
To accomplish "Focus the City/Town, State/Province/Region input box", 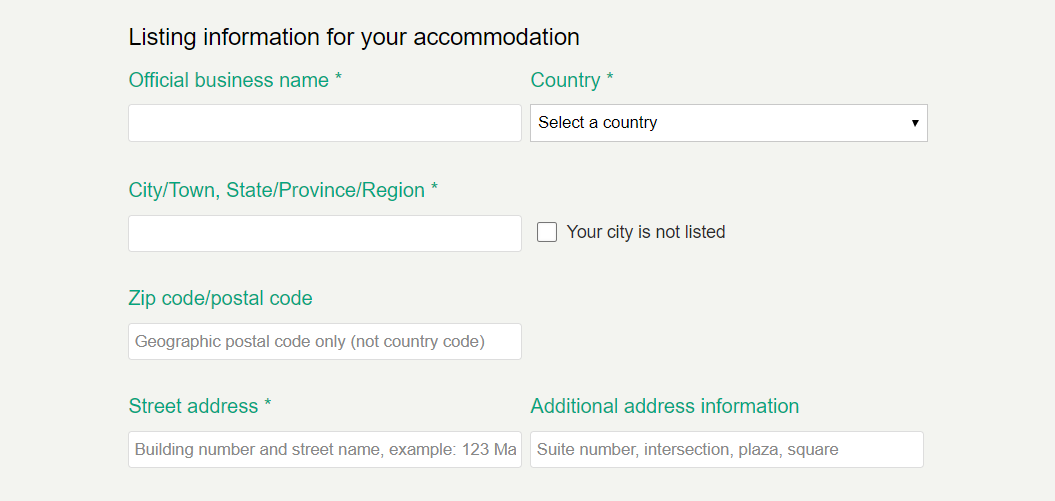I will [x=325, y=233].
